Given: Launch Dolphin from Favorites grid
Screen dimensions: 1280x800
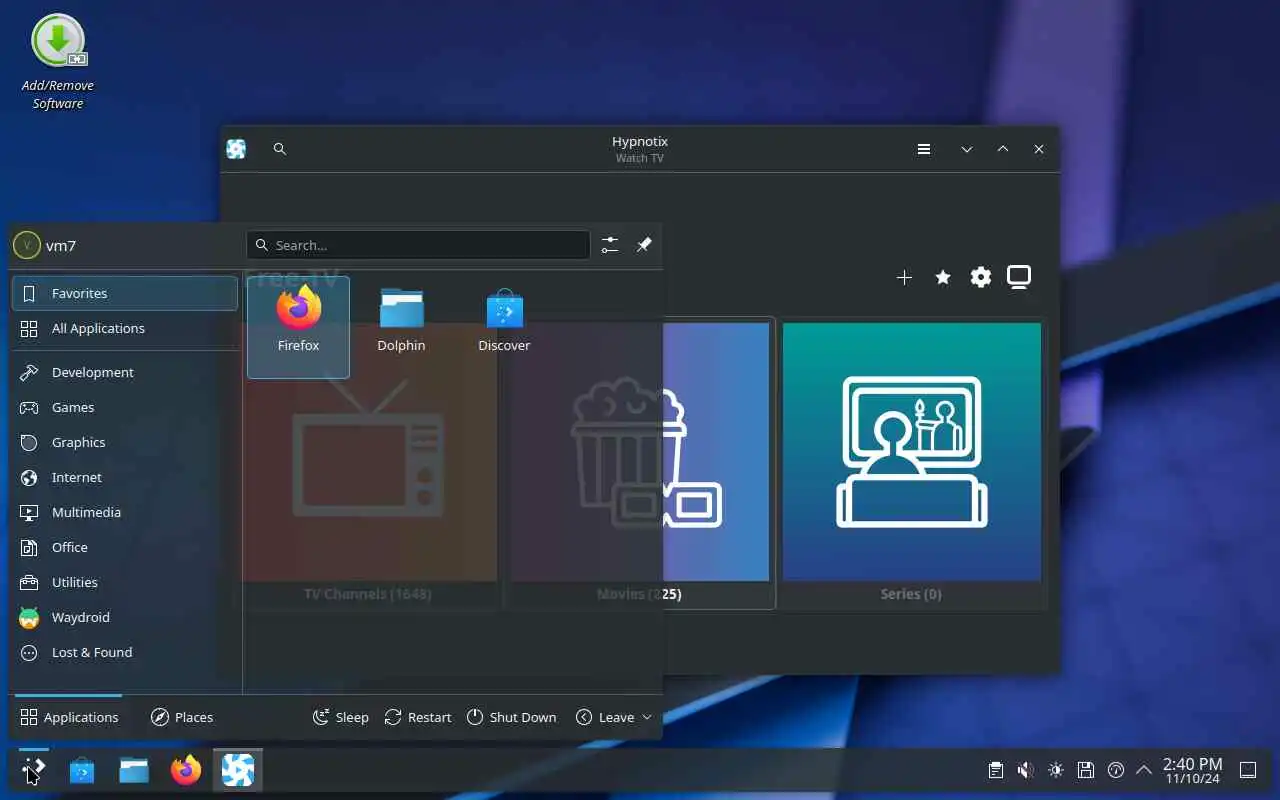Looking at the screenshot, I should coord(401,327).
